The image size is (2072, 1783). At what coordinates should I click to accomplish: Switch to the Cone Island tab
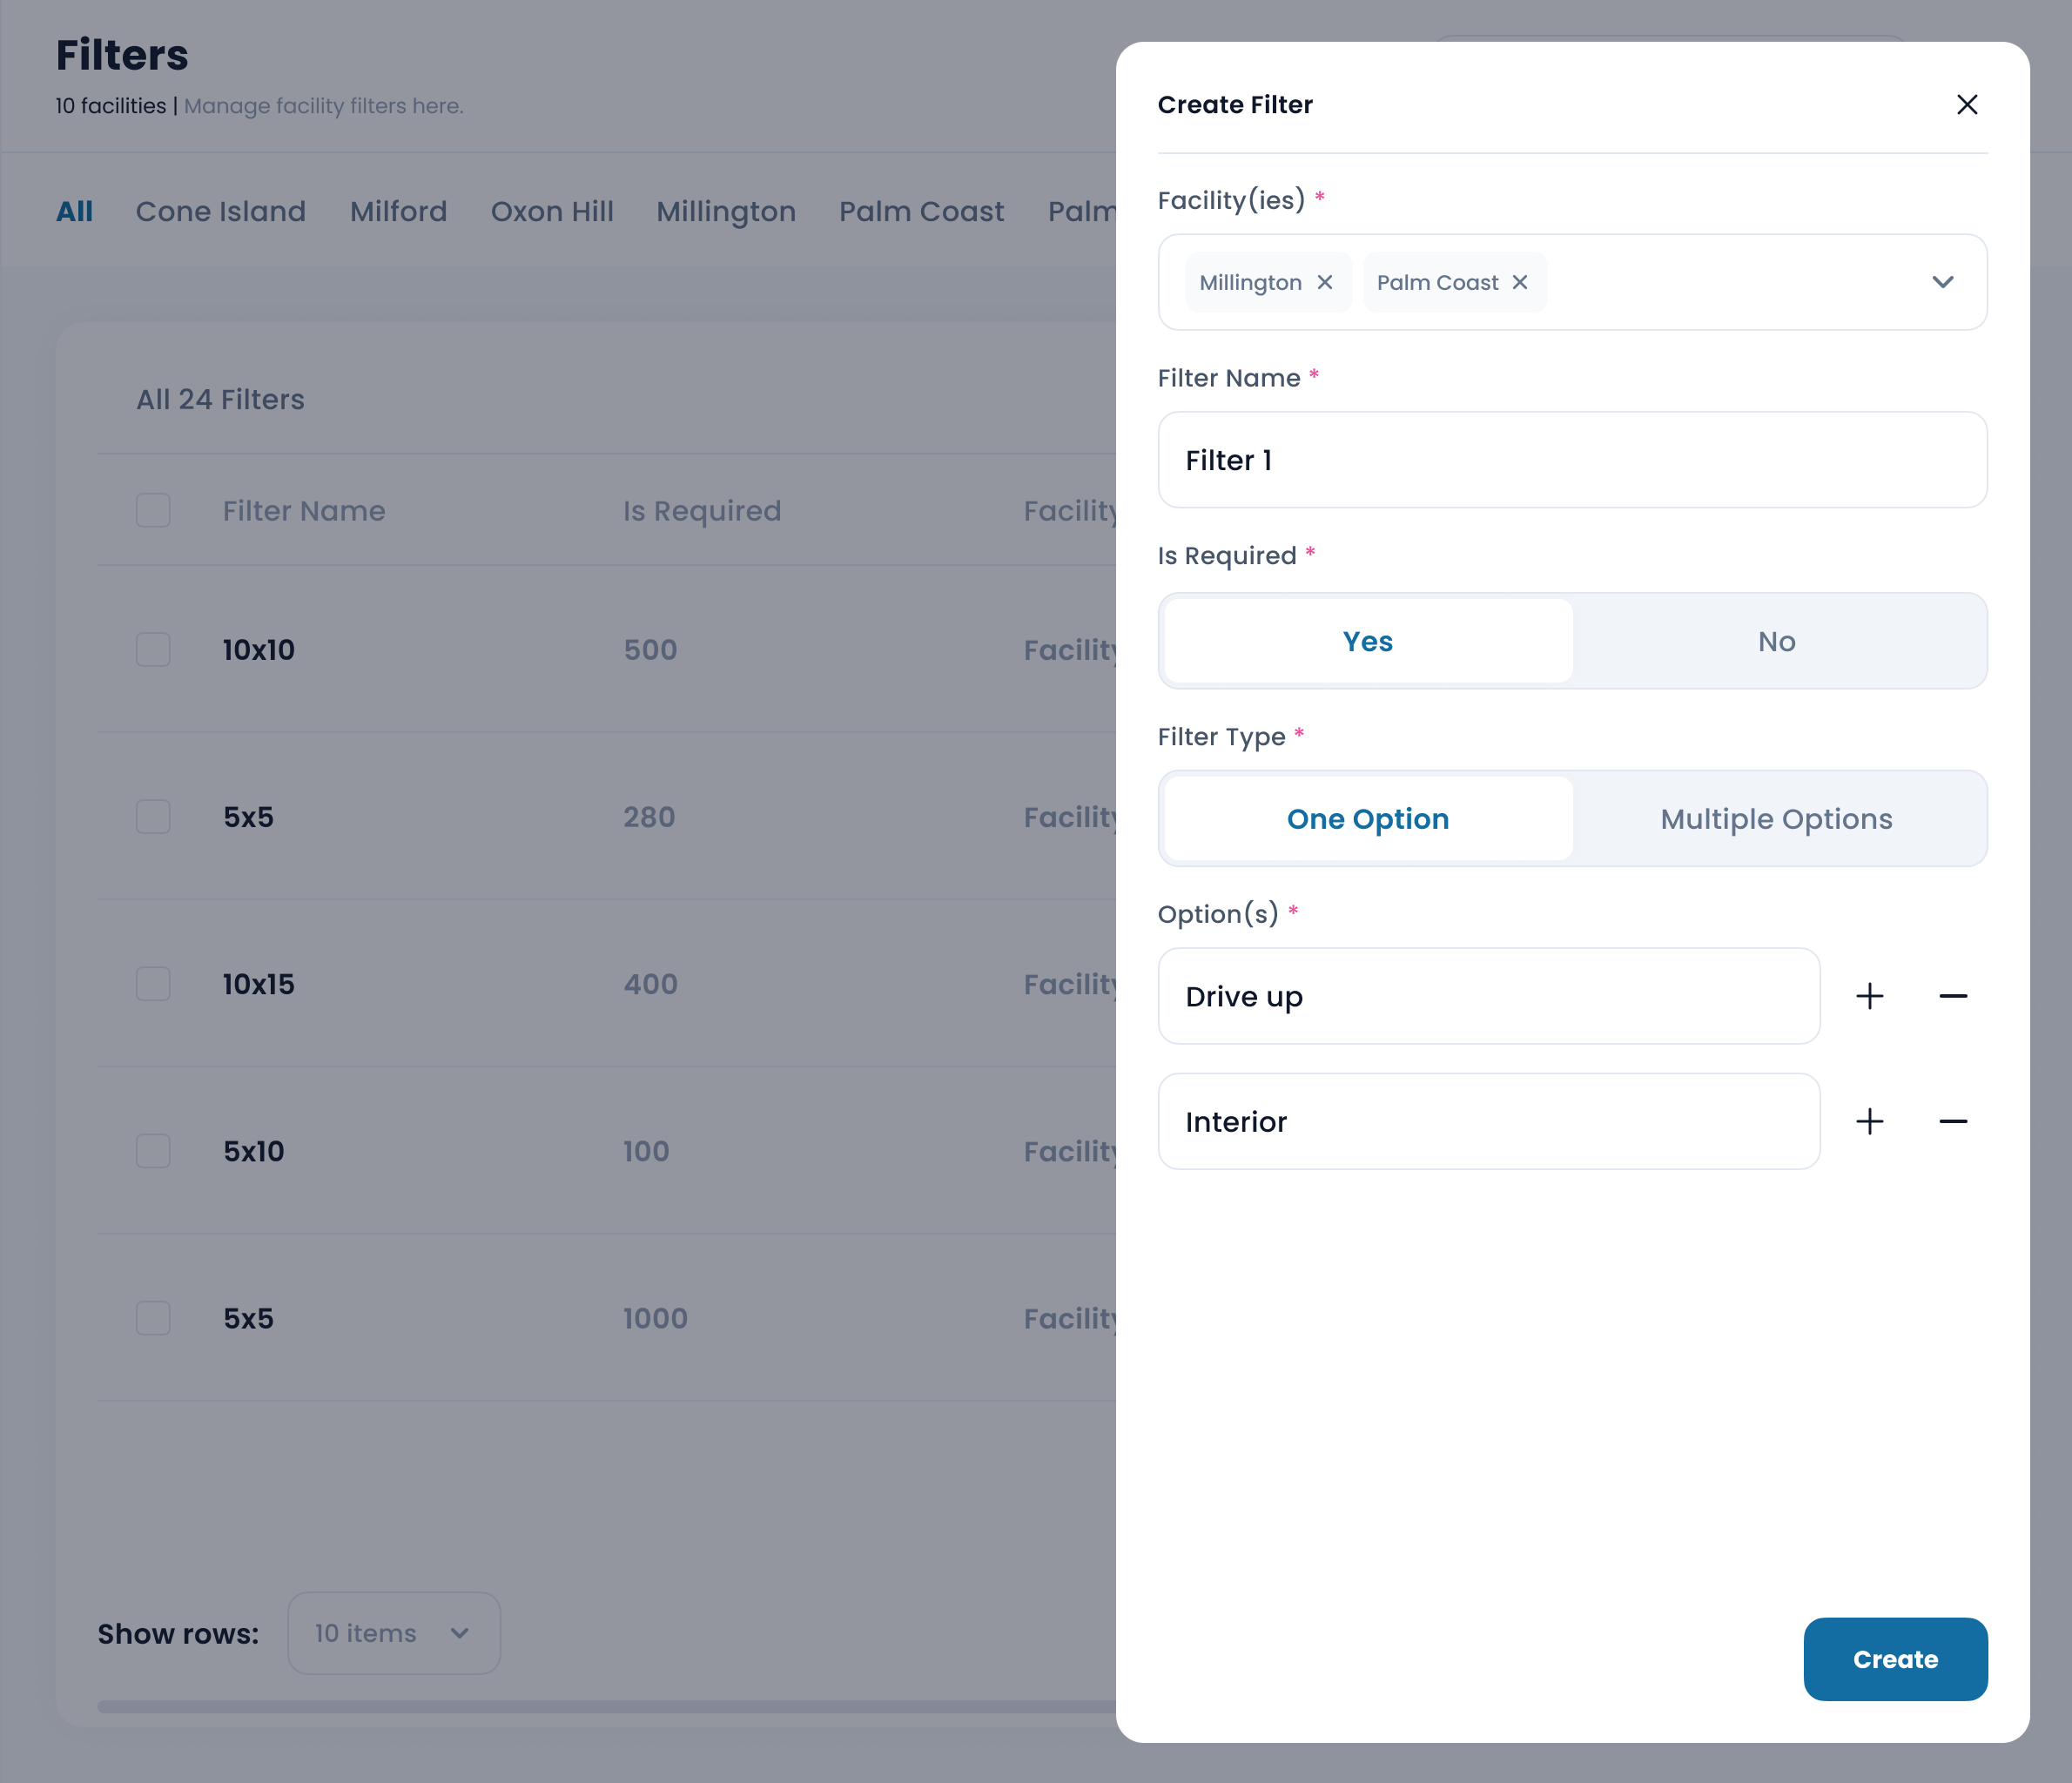click(220, 212)
